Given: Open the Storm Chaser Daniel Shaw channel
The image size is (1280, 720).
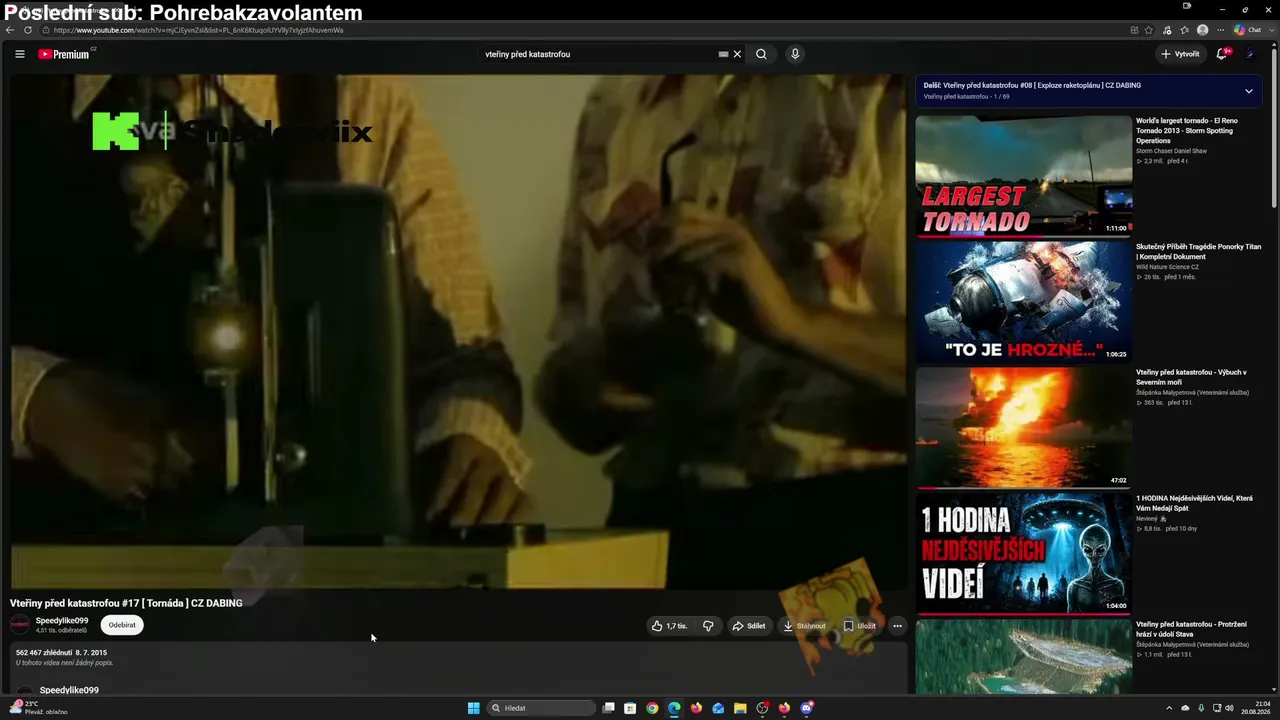Looking at the screenshot, I should click(1171, 151).
